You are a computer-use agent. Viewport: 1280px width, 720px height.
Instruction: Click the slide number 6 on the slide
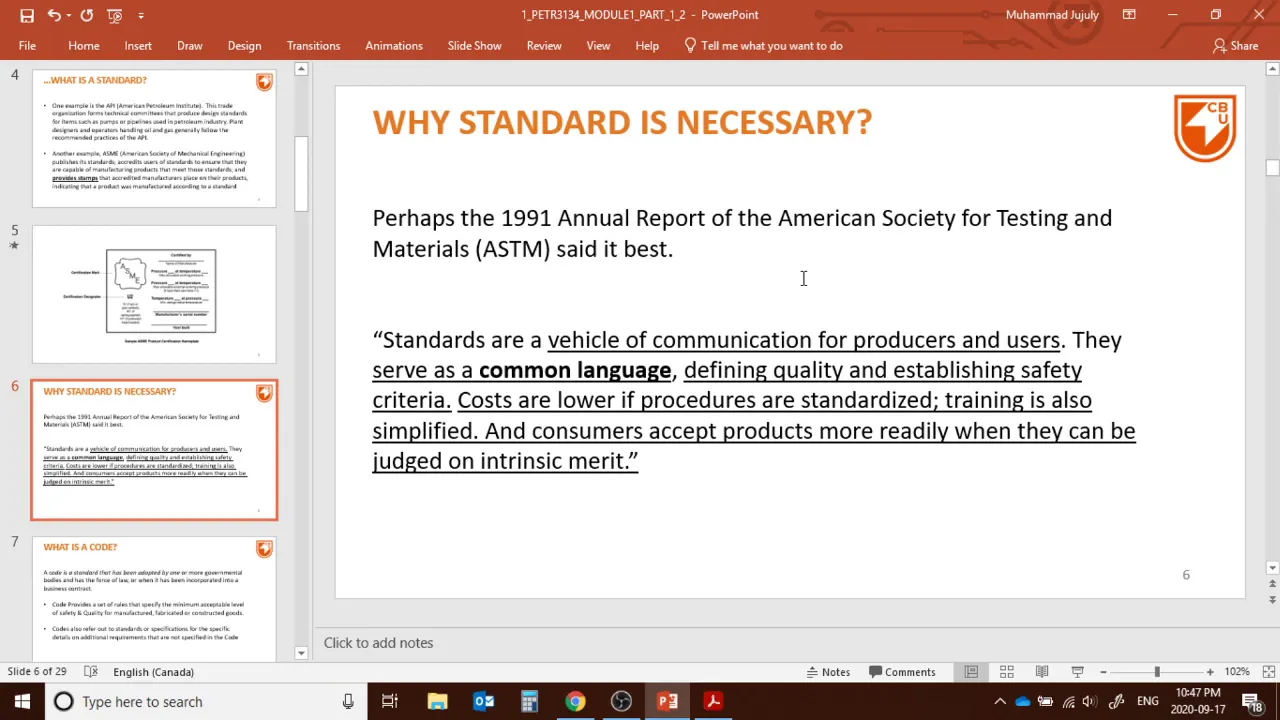(x=1186, y=575)
